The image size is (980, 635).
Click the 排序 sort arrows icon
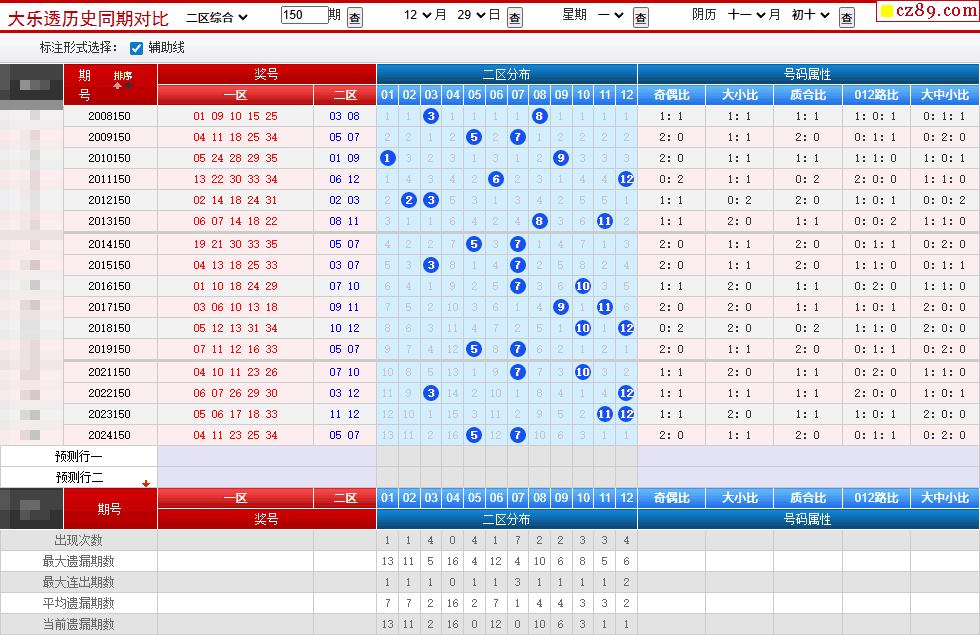[122, 81]
